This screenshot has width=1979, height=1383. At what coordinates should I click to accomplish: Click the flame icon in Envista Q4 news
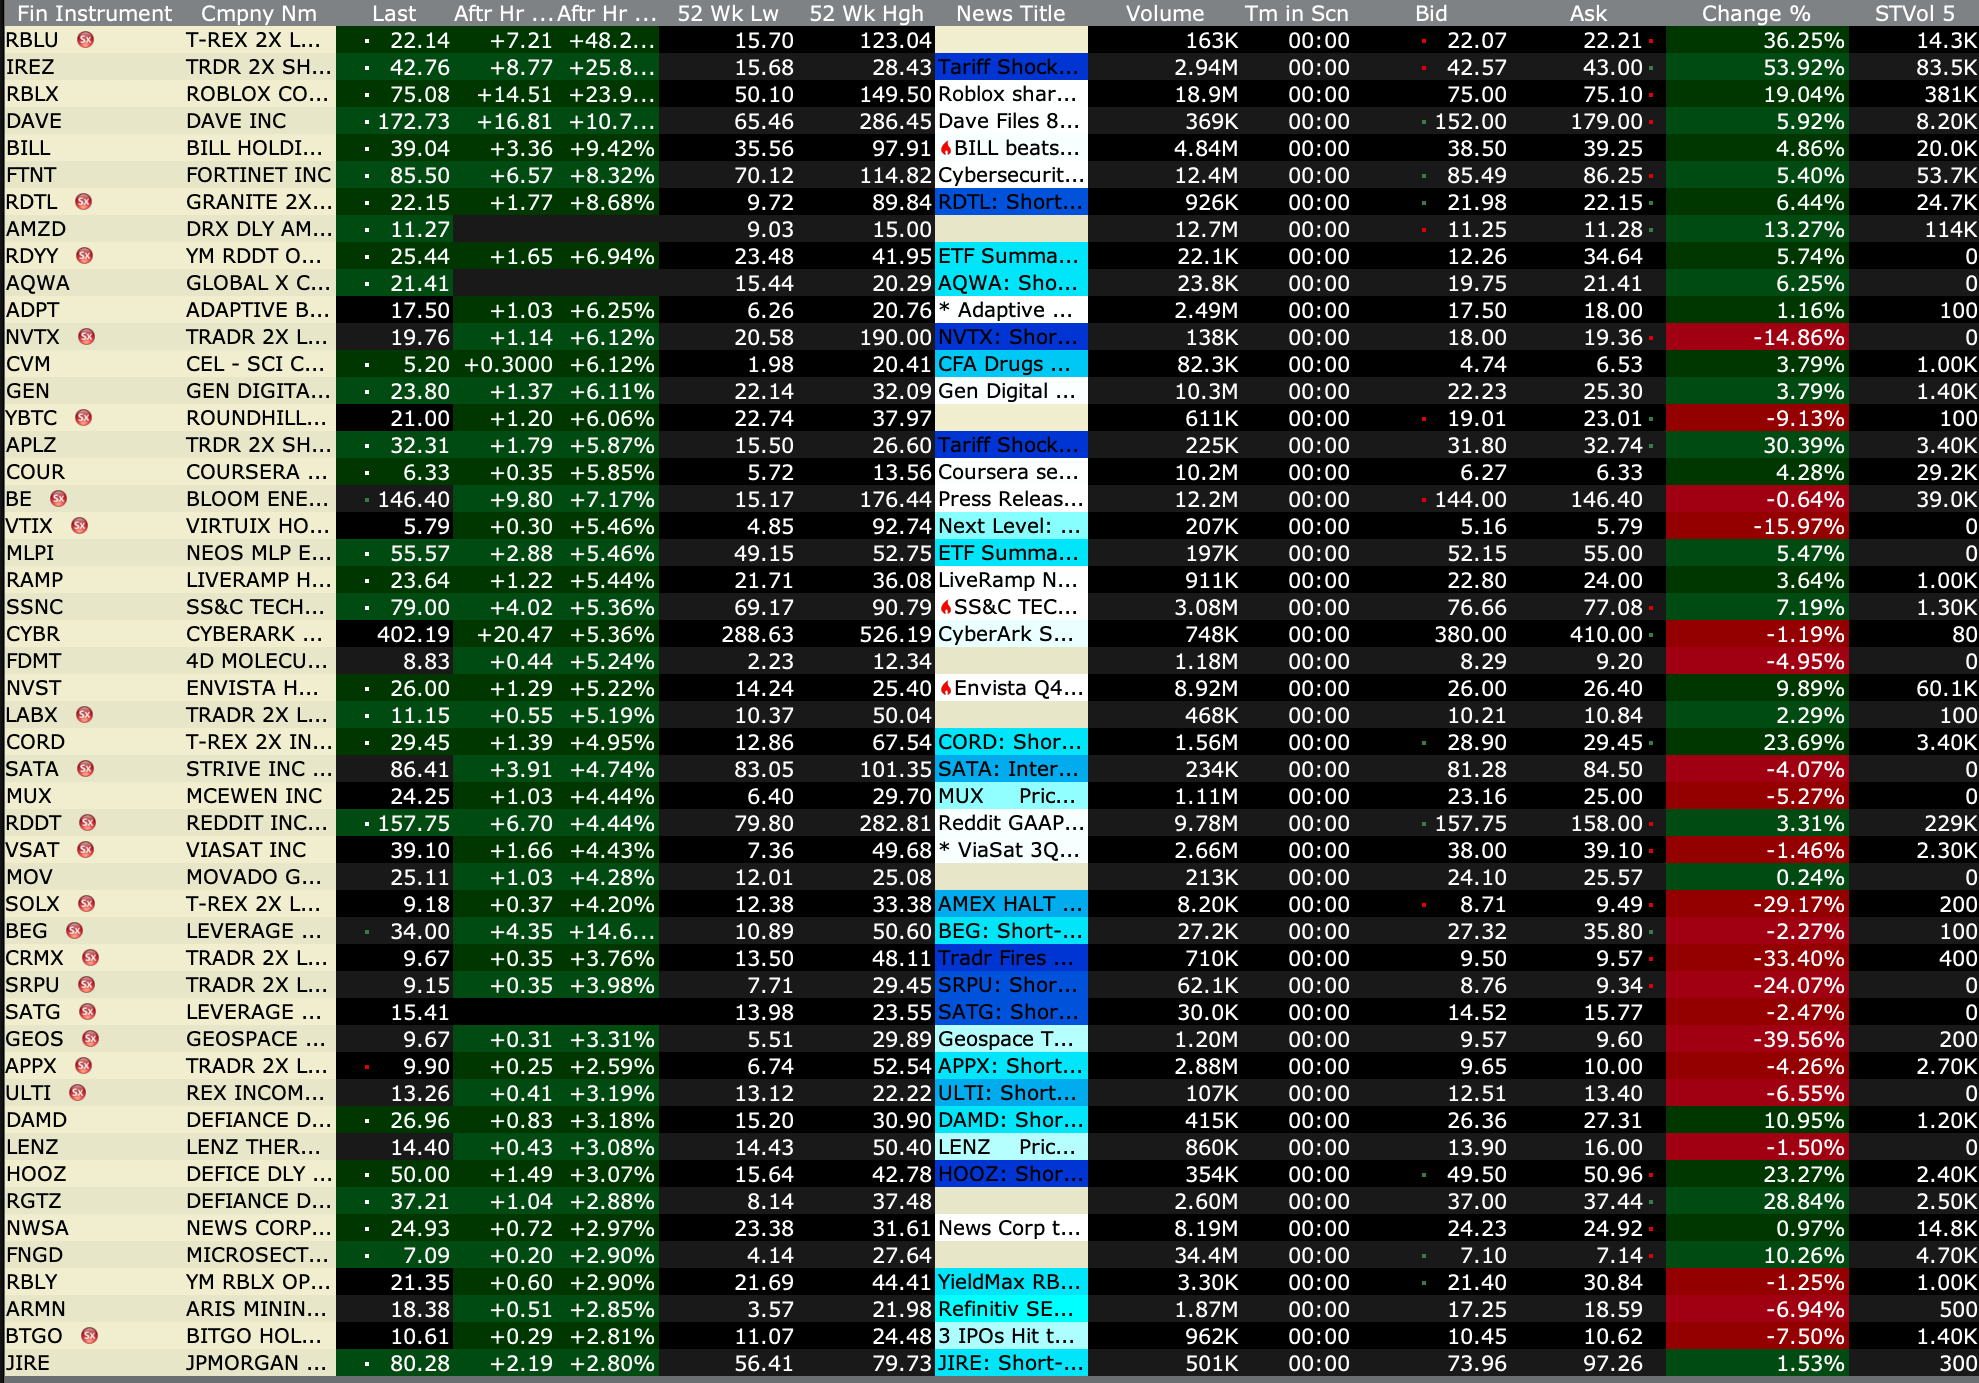(x=945, y=688)
